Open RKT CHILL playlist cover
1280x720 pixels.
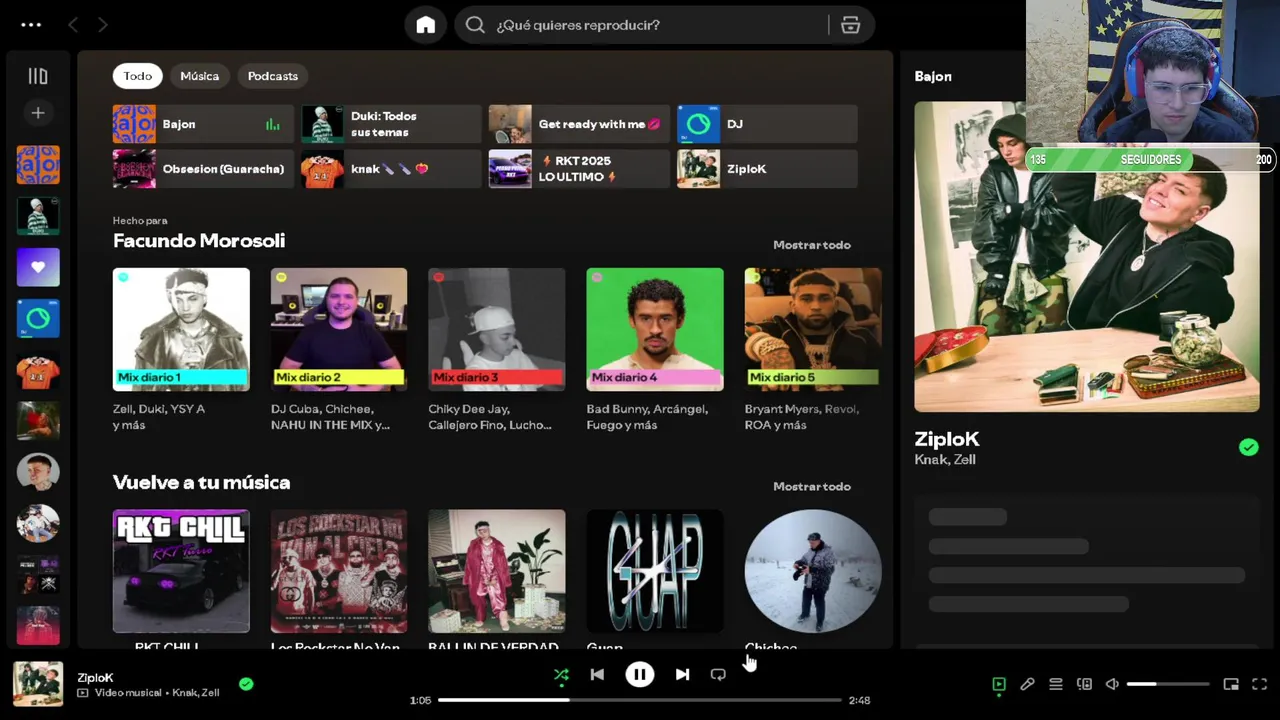pyautogui.click(x=181, y=571)
